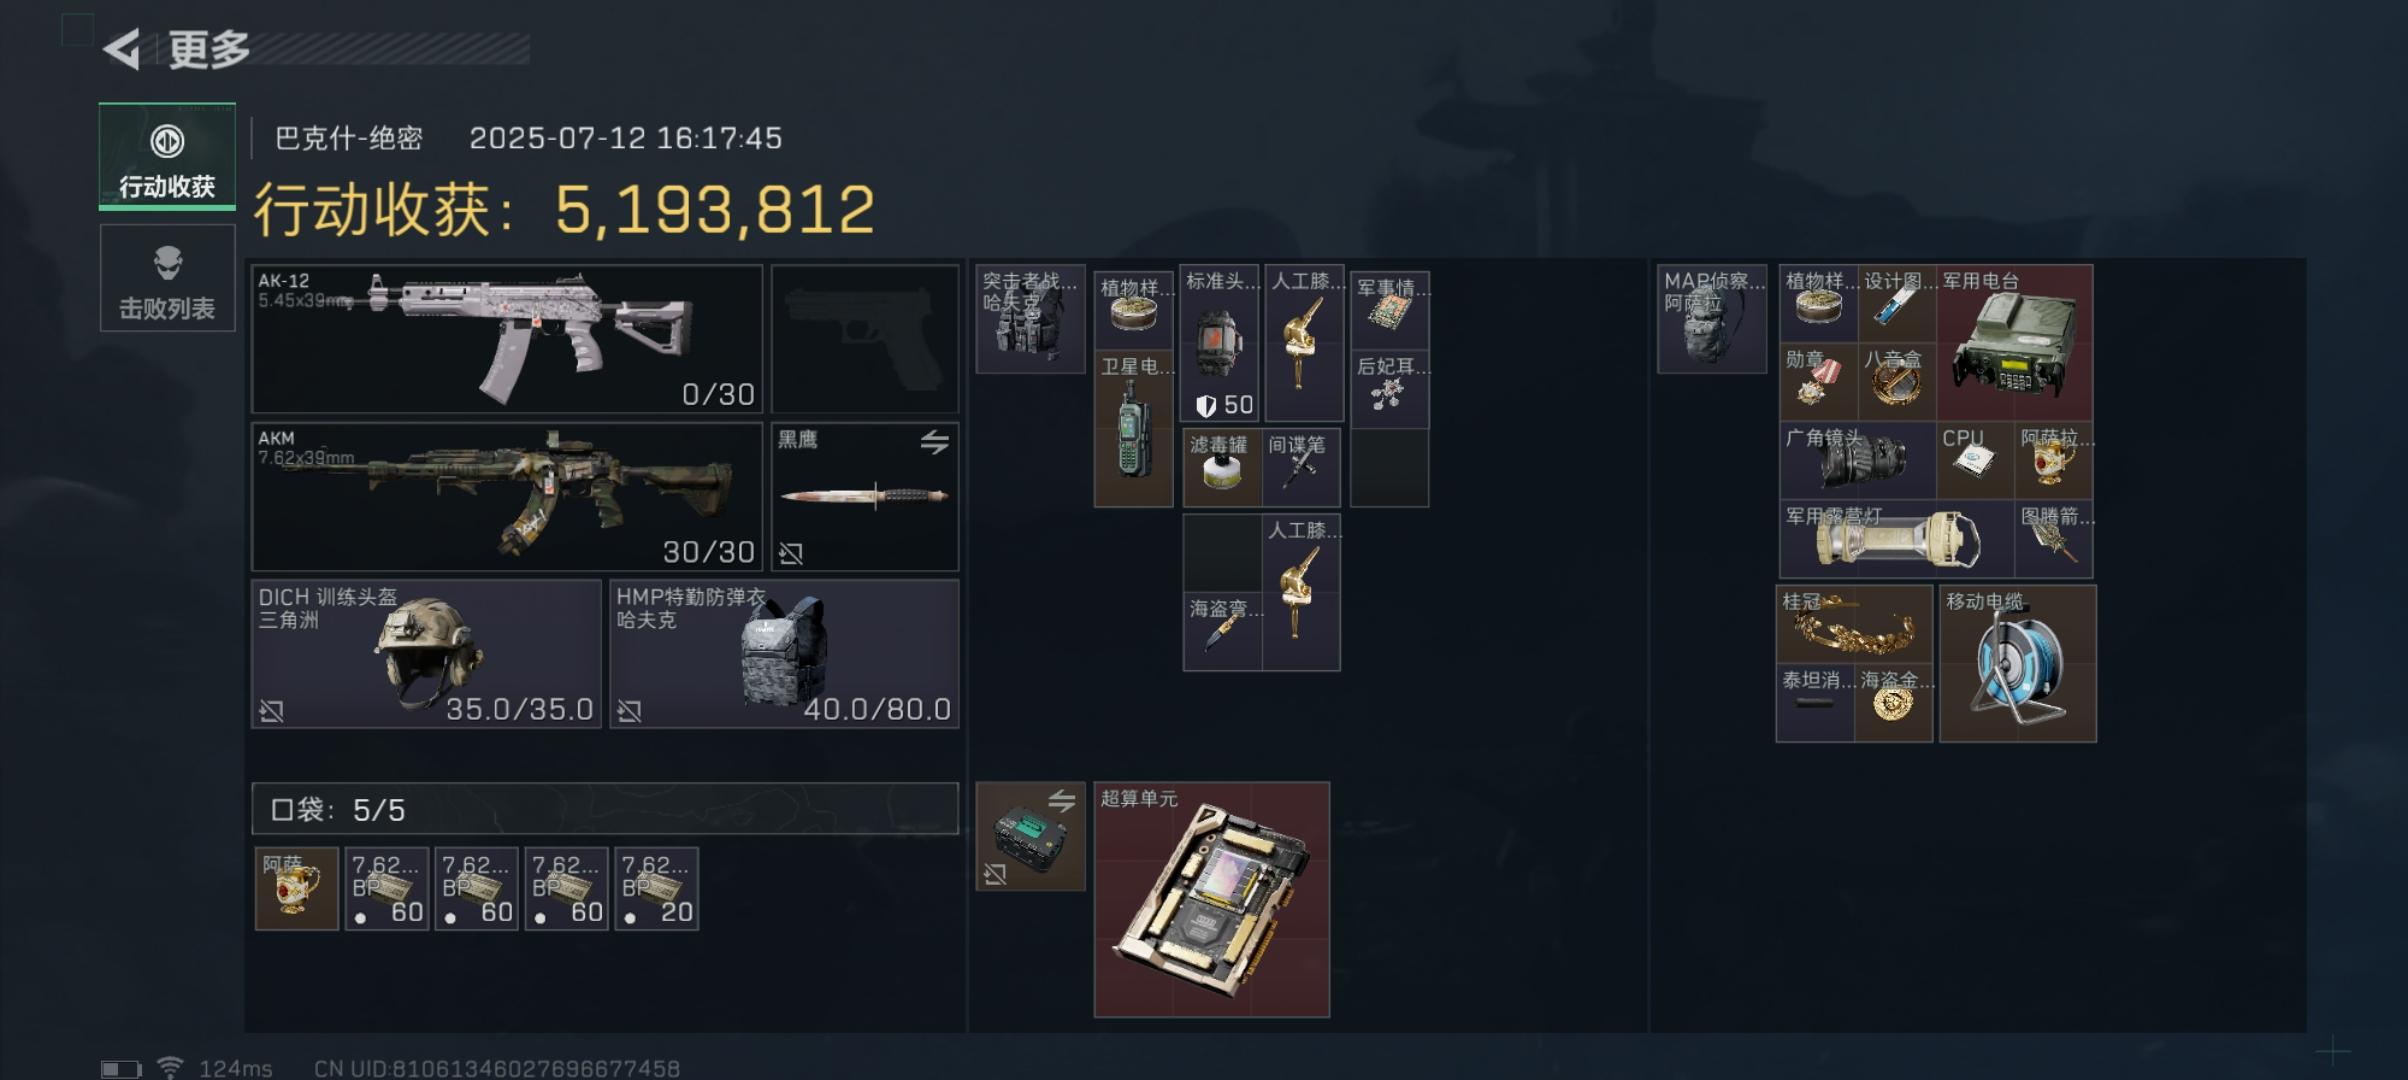Viewport: 2408px width, 1080px height.
Task: Click the 卫星电话 satellite phone item
Action: point(1133,428)
